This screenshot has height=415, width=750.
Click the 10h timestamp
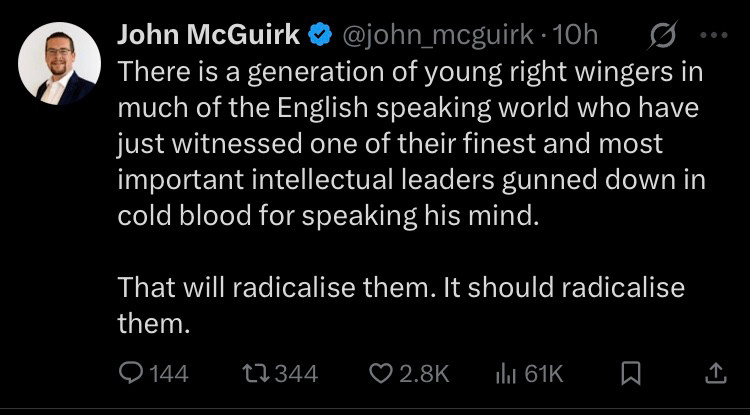tap(575, 35)
